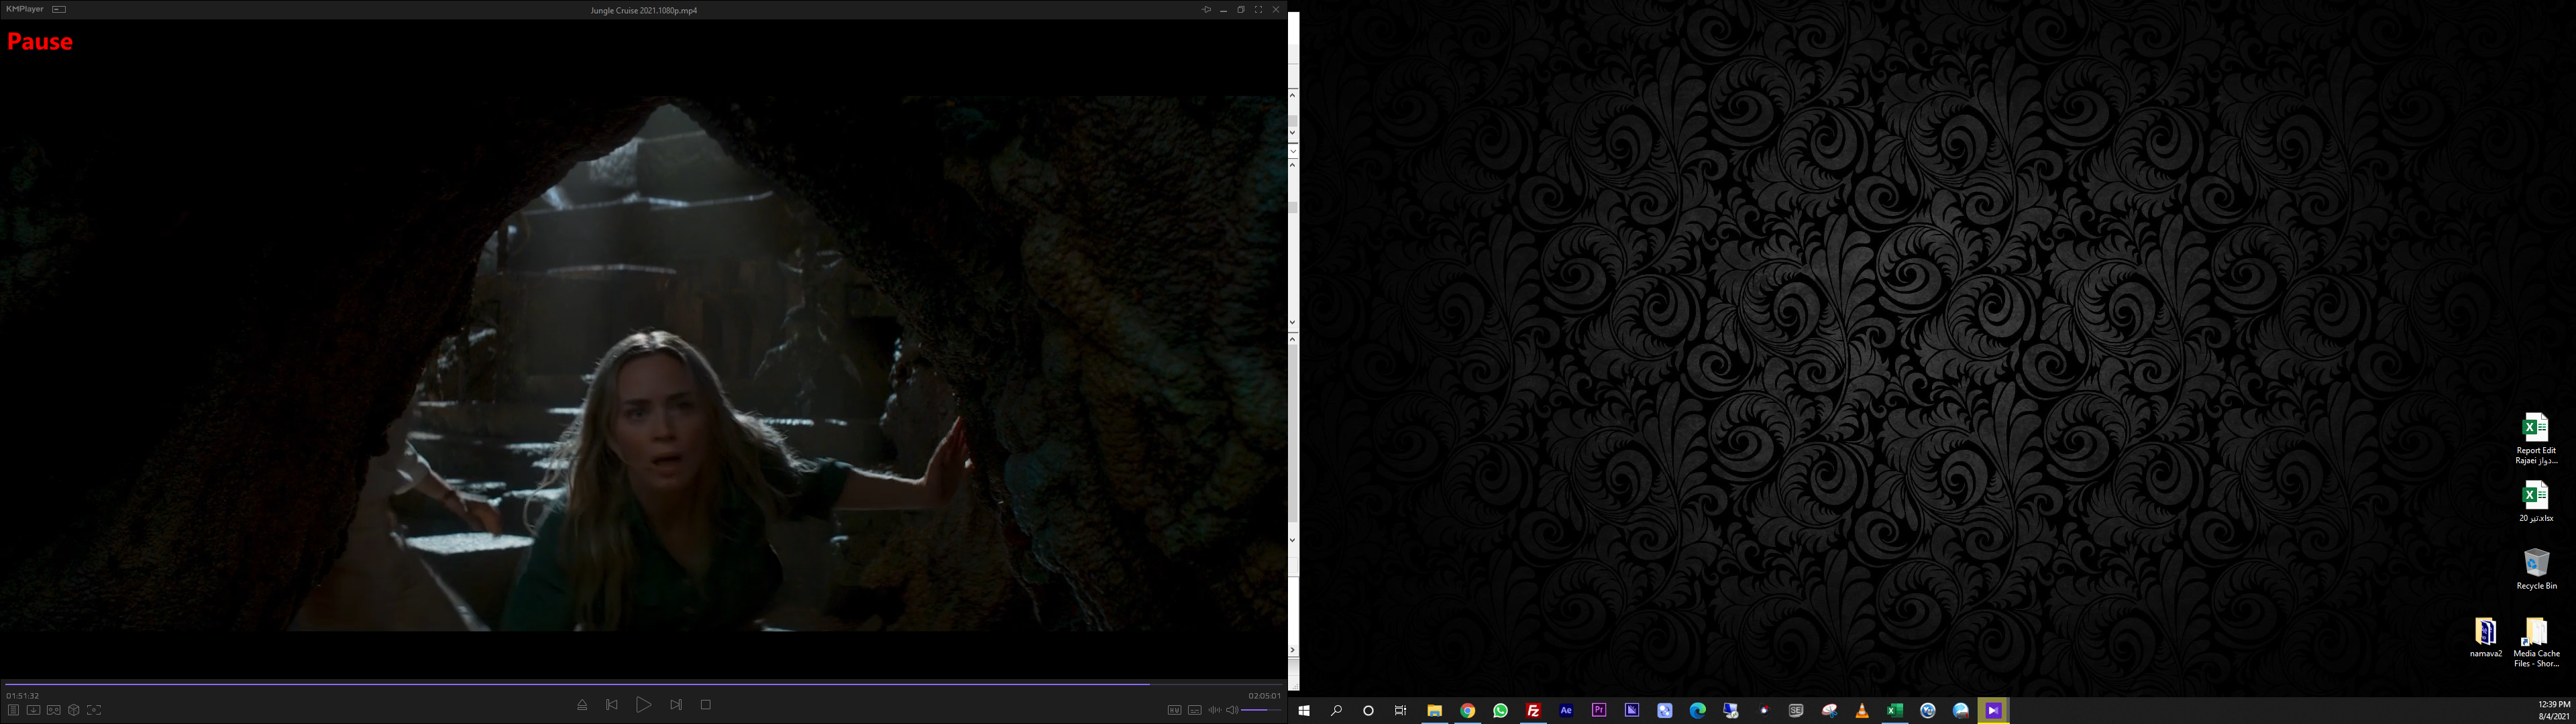Viewport: 2576px width, 724px height.
Task: Click the Stop playback button
Action: coord(705,705)
